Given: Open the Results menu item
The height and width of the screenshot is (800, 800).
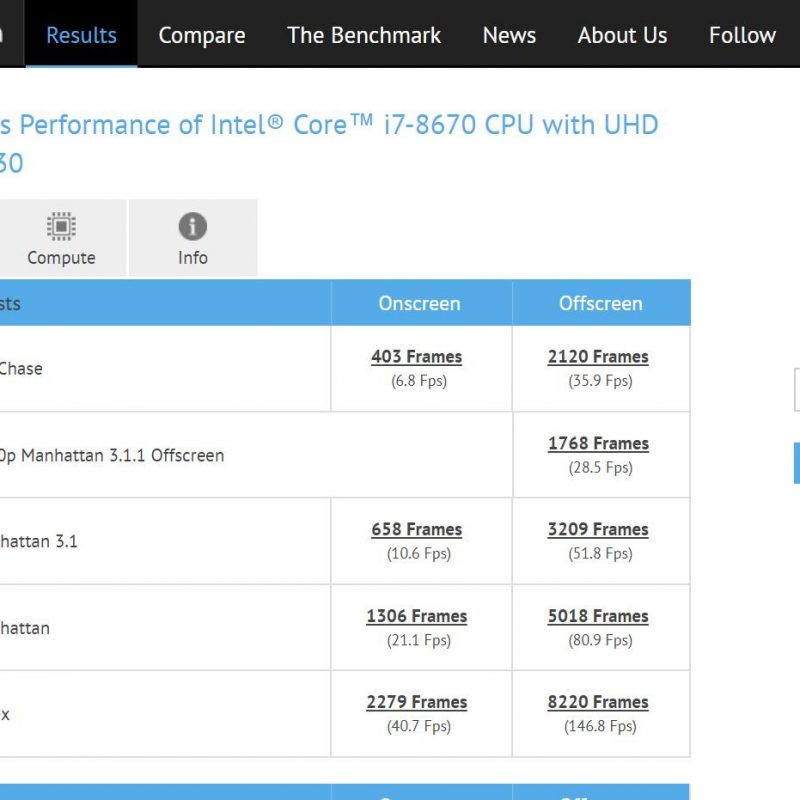Looking at the screenshot, I should (x=81, y=35).
